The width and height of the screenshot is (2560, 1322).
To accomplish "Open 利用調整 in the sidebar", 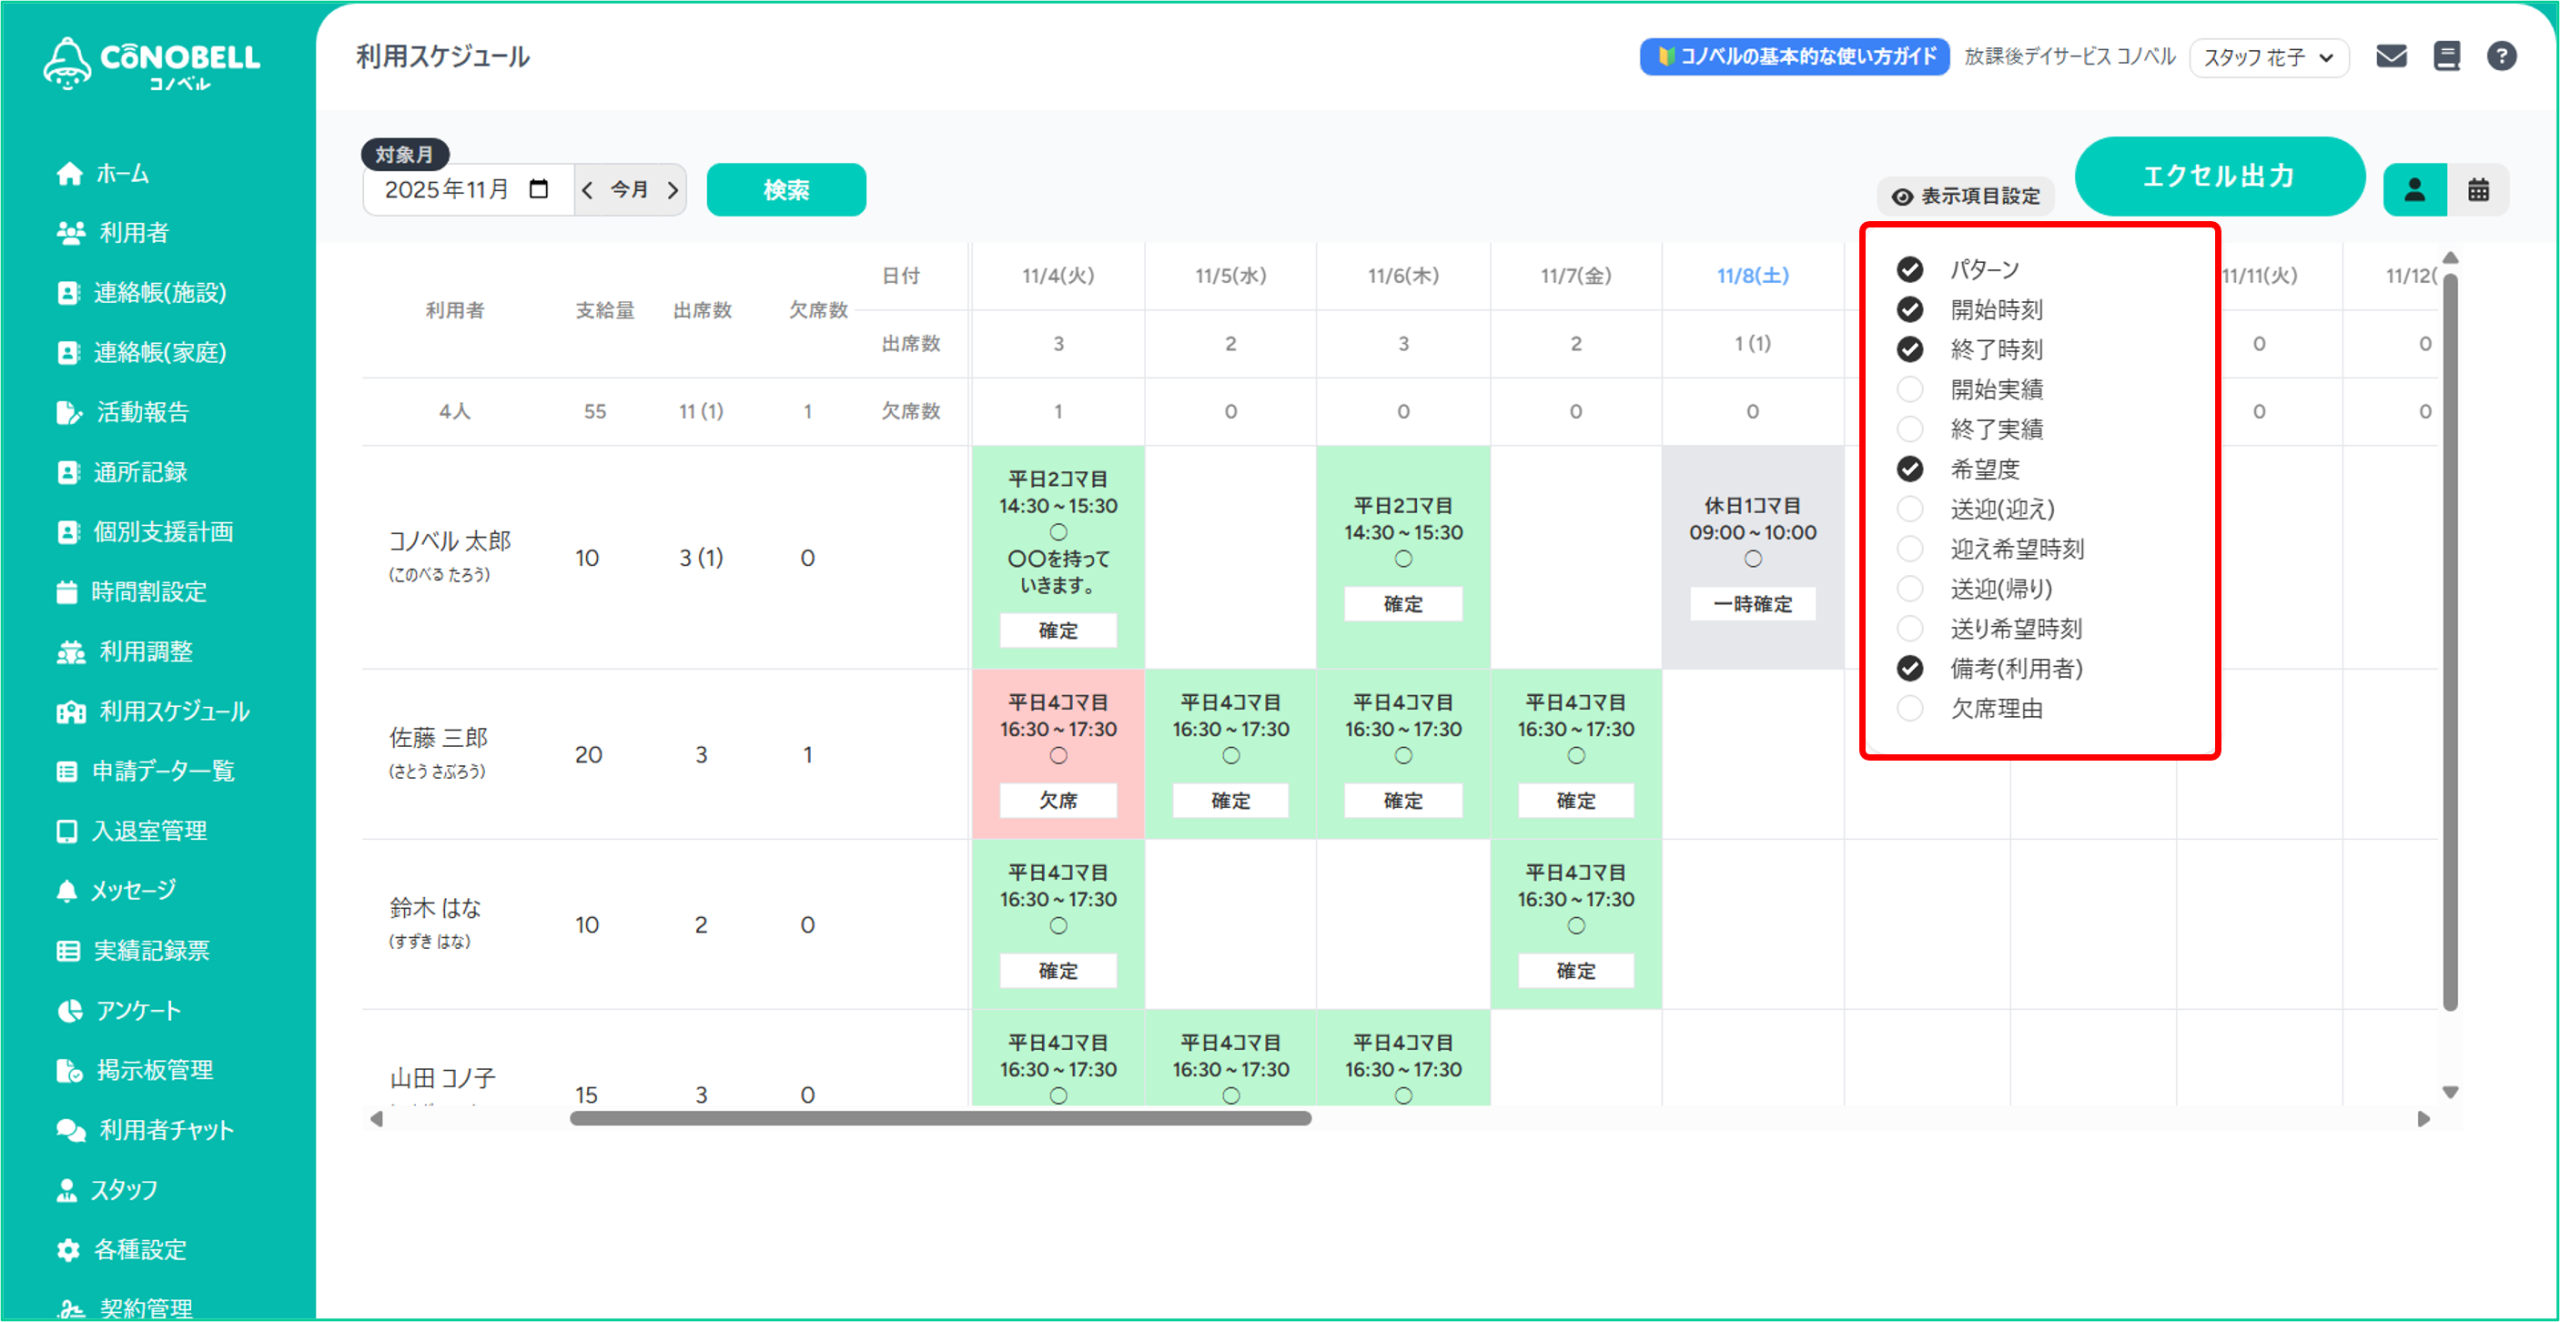I will coord(145,652).
